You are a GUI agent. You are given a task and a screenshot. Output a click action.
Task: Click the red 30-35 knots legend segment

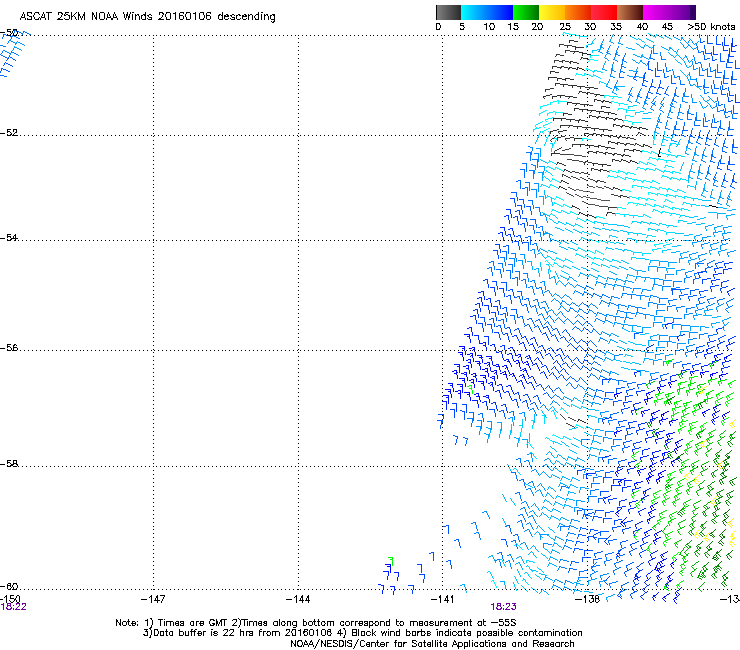point(604,12)
